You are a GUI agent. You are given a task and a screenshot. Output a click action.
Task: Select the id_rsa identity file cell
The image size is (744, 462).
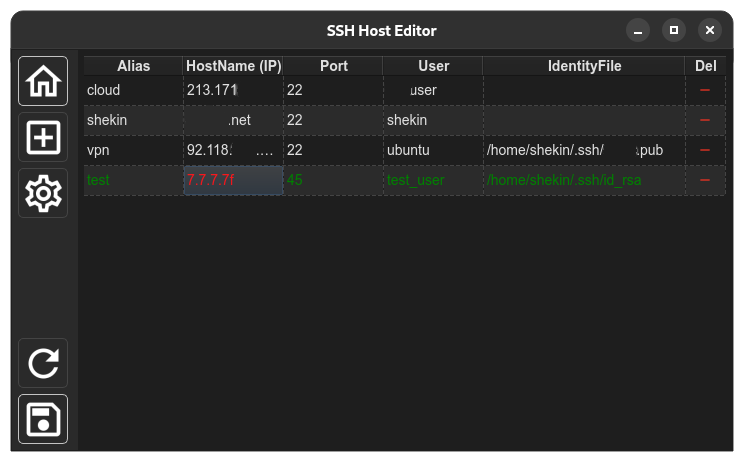coord(585,180)
